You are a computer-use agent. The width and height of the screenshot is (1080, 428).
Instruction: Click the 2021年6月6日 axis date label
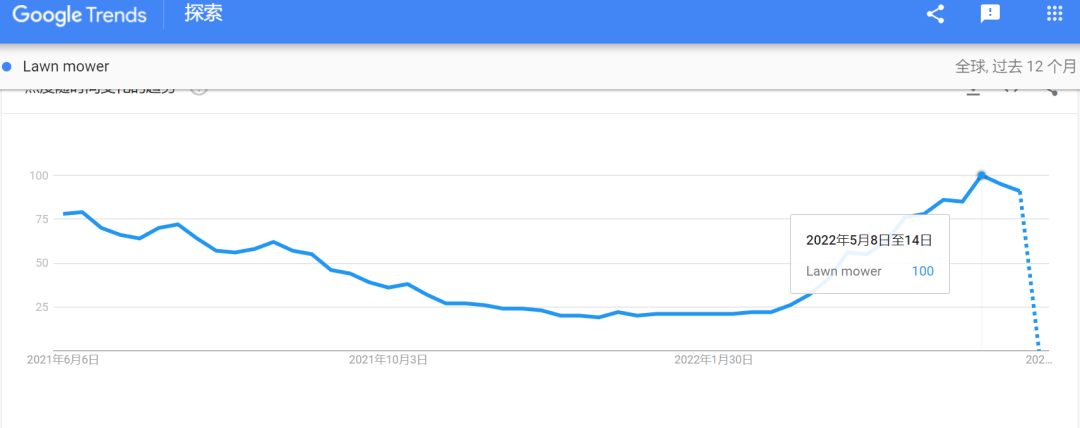pyautogui.click(x=63, y=360)
